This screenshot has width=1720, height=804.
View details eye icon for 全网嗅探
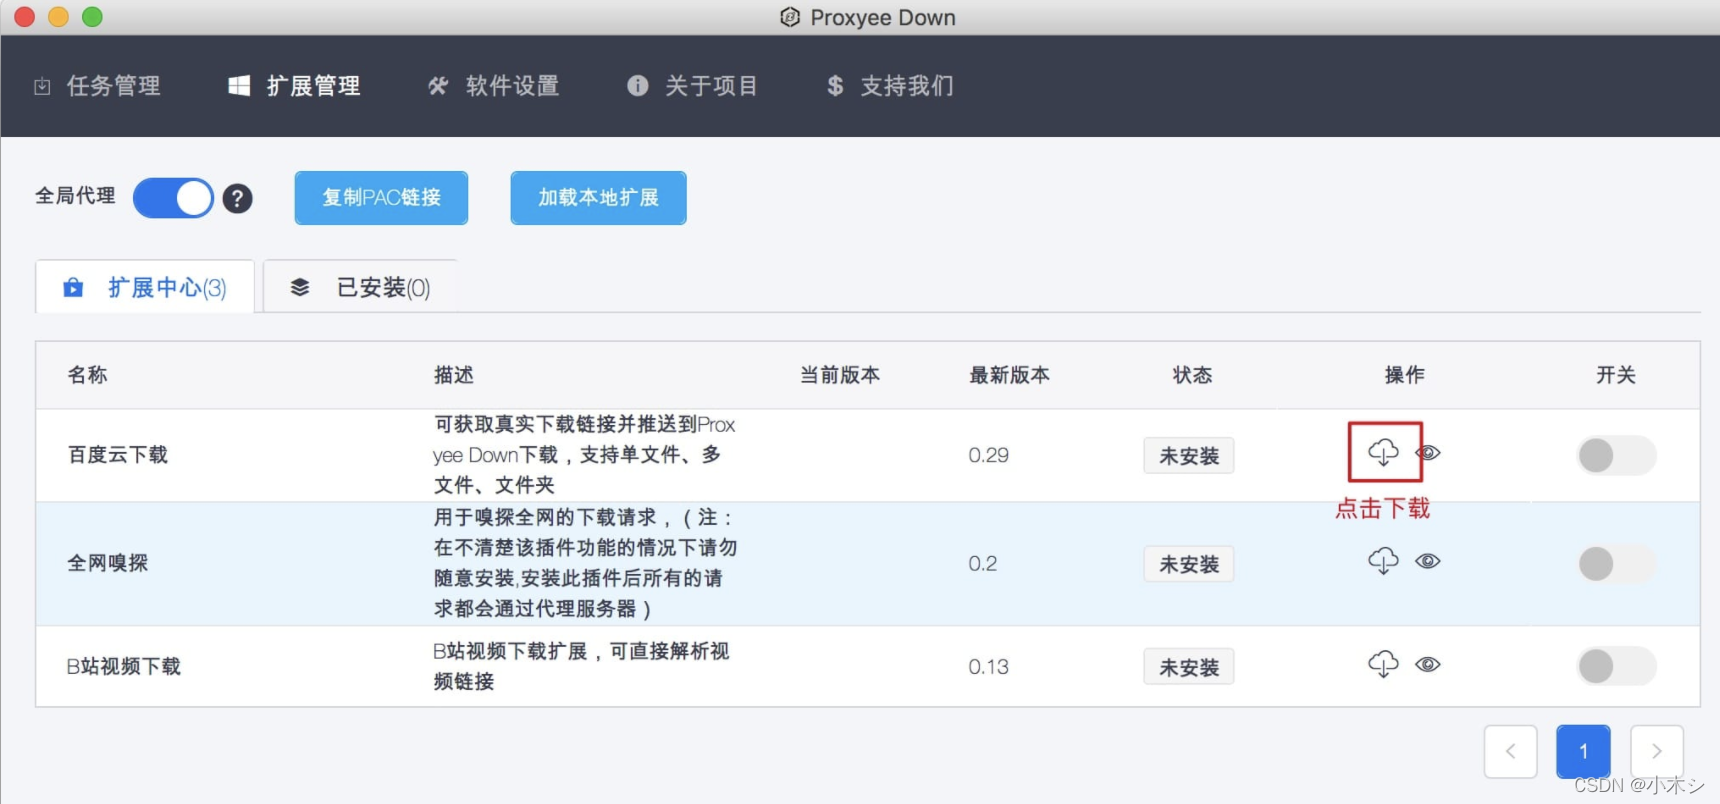1428,561
